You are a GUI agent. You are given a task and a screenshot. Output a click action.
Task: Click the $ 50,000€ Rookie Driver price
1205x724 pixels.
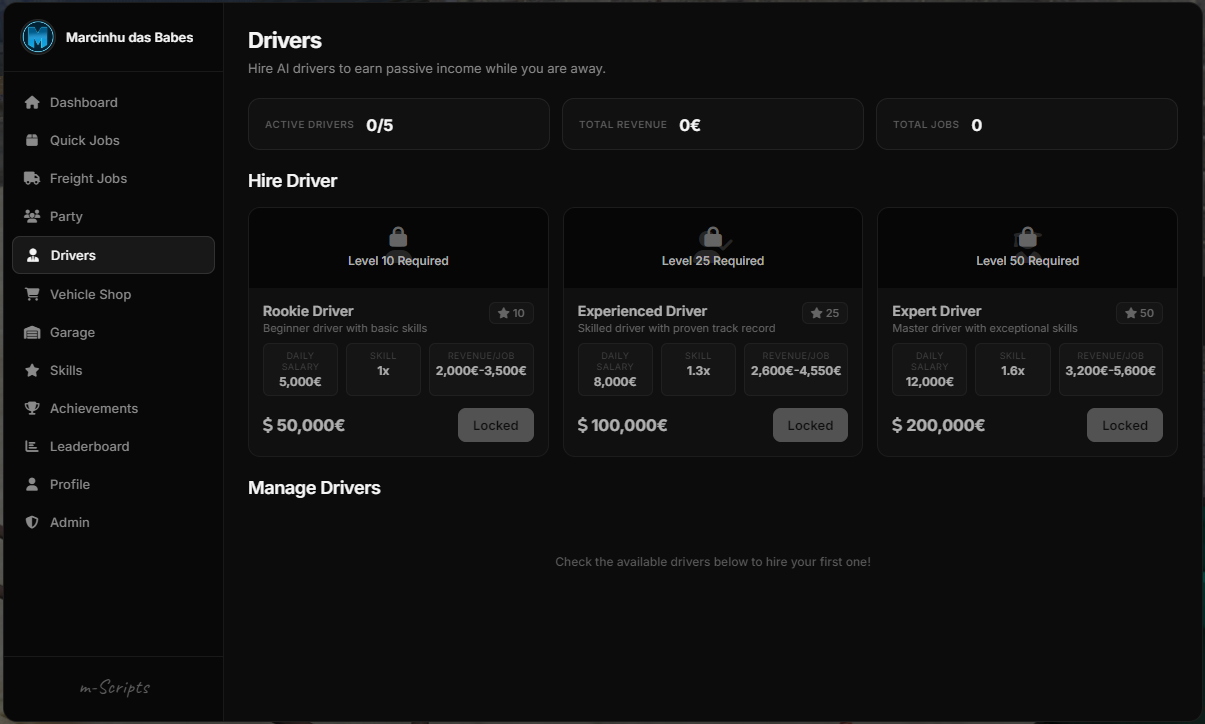click(304, 425)
